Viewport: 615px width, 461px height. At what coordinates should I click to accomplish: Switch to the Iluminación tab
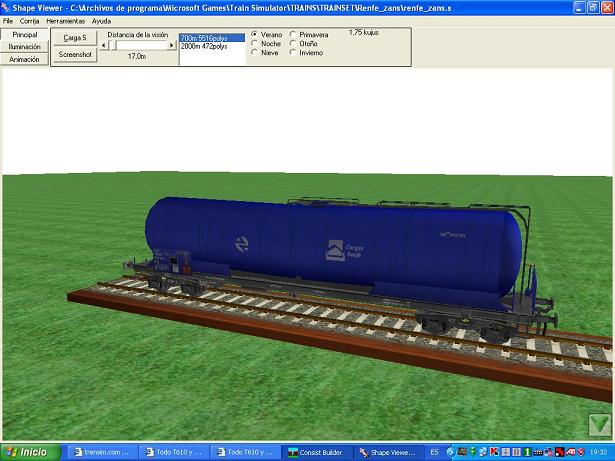pyautogui.click(x=24, y=47)
